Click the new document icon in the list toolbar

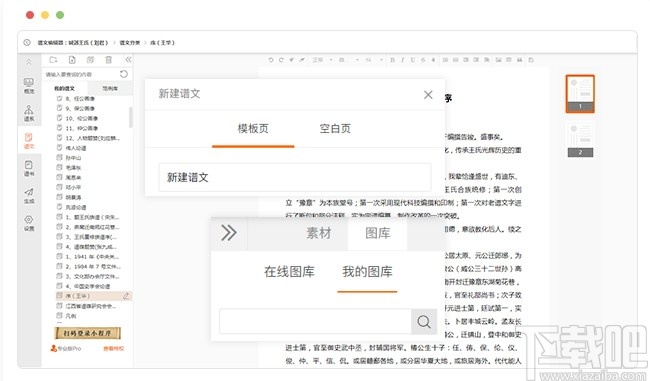(72, 60)
